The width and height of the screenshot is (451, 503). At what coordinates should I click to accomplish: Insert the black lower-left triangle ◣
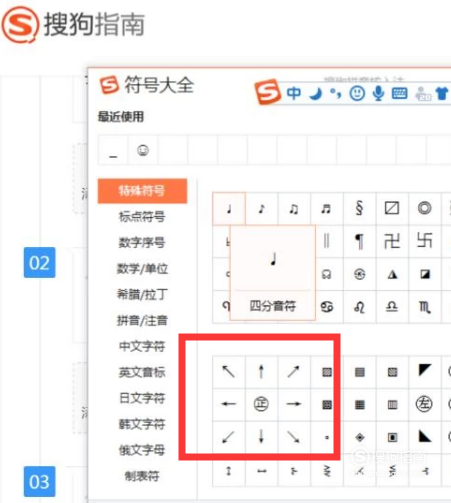pos(424,437)
